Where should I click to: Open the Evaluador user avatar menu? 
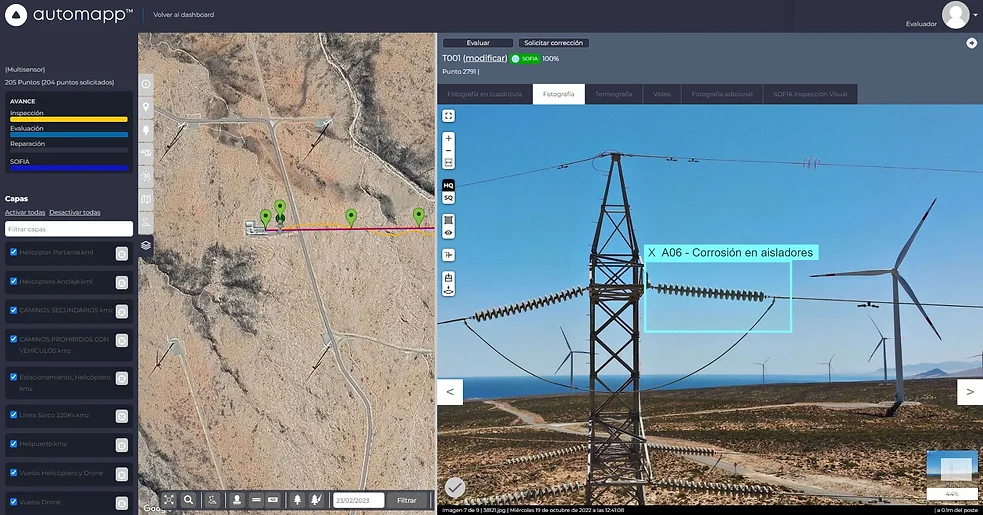click(x=955, y=15)
